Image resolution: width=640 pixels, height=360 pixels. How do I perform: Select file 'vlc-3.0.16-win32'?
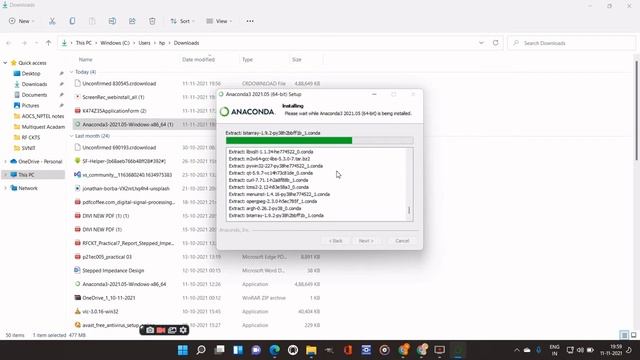(x=100, y=311)
